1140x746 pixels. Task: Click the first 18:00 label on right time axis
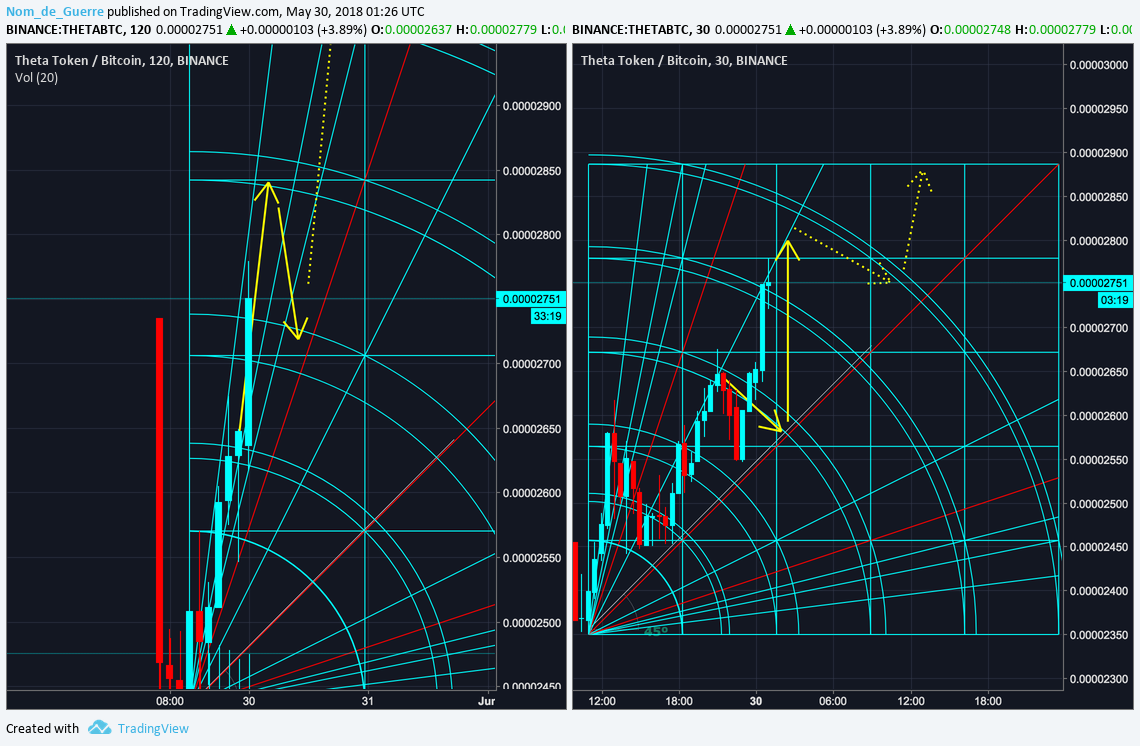coord(679,701)
